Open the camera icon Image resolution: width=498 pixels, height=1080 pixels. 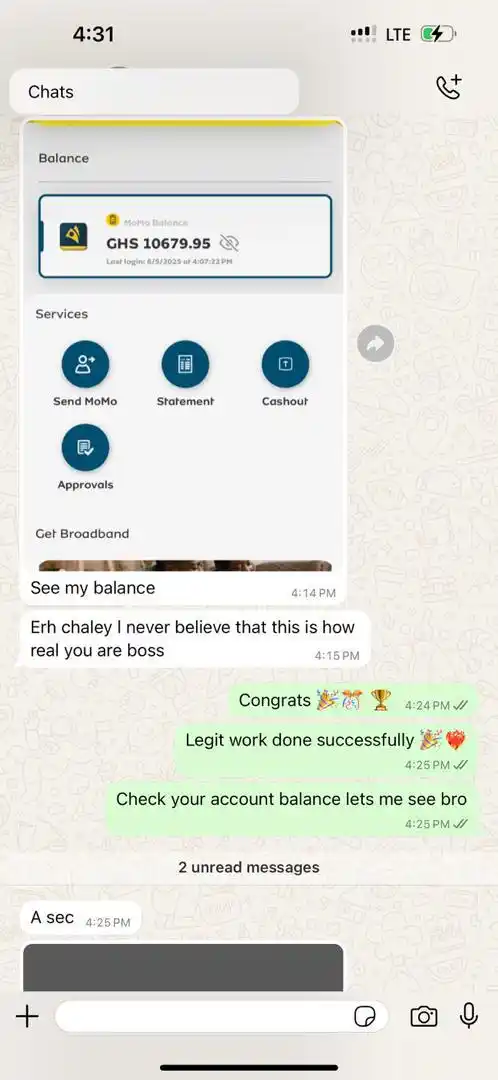coord(424,1016)
